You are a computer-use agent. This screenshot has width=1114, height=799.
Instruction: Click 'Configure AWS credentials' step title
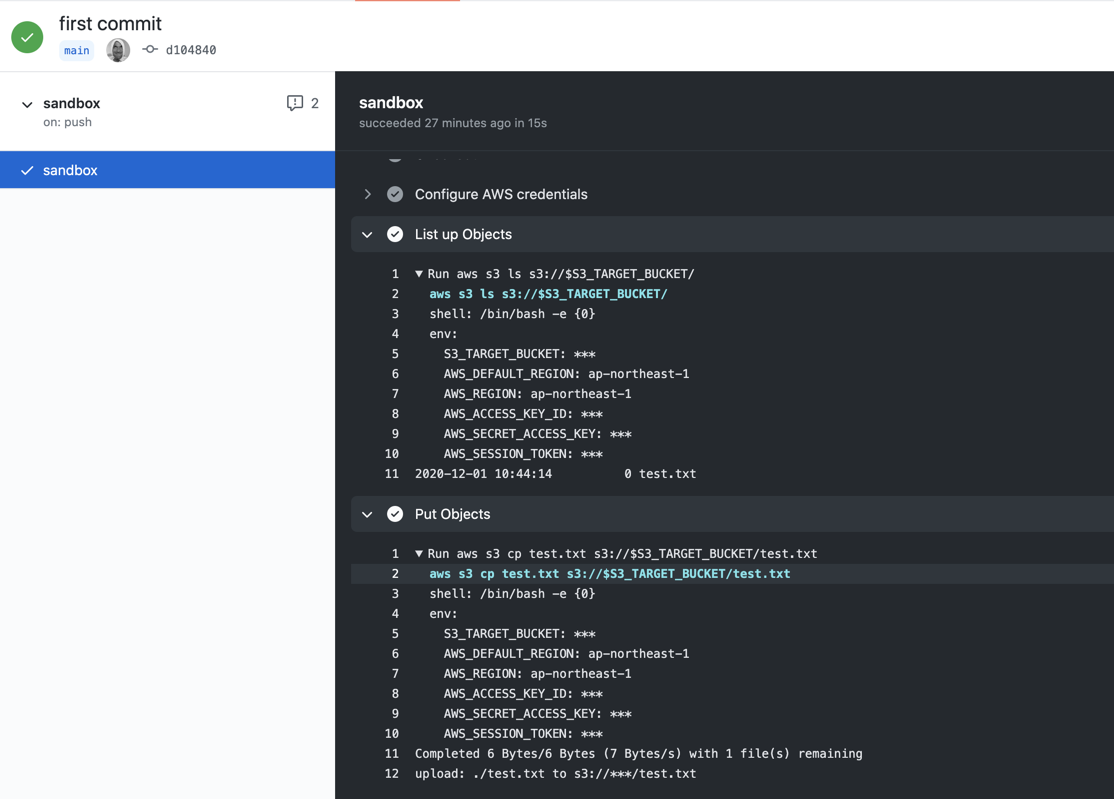point(501,194)
